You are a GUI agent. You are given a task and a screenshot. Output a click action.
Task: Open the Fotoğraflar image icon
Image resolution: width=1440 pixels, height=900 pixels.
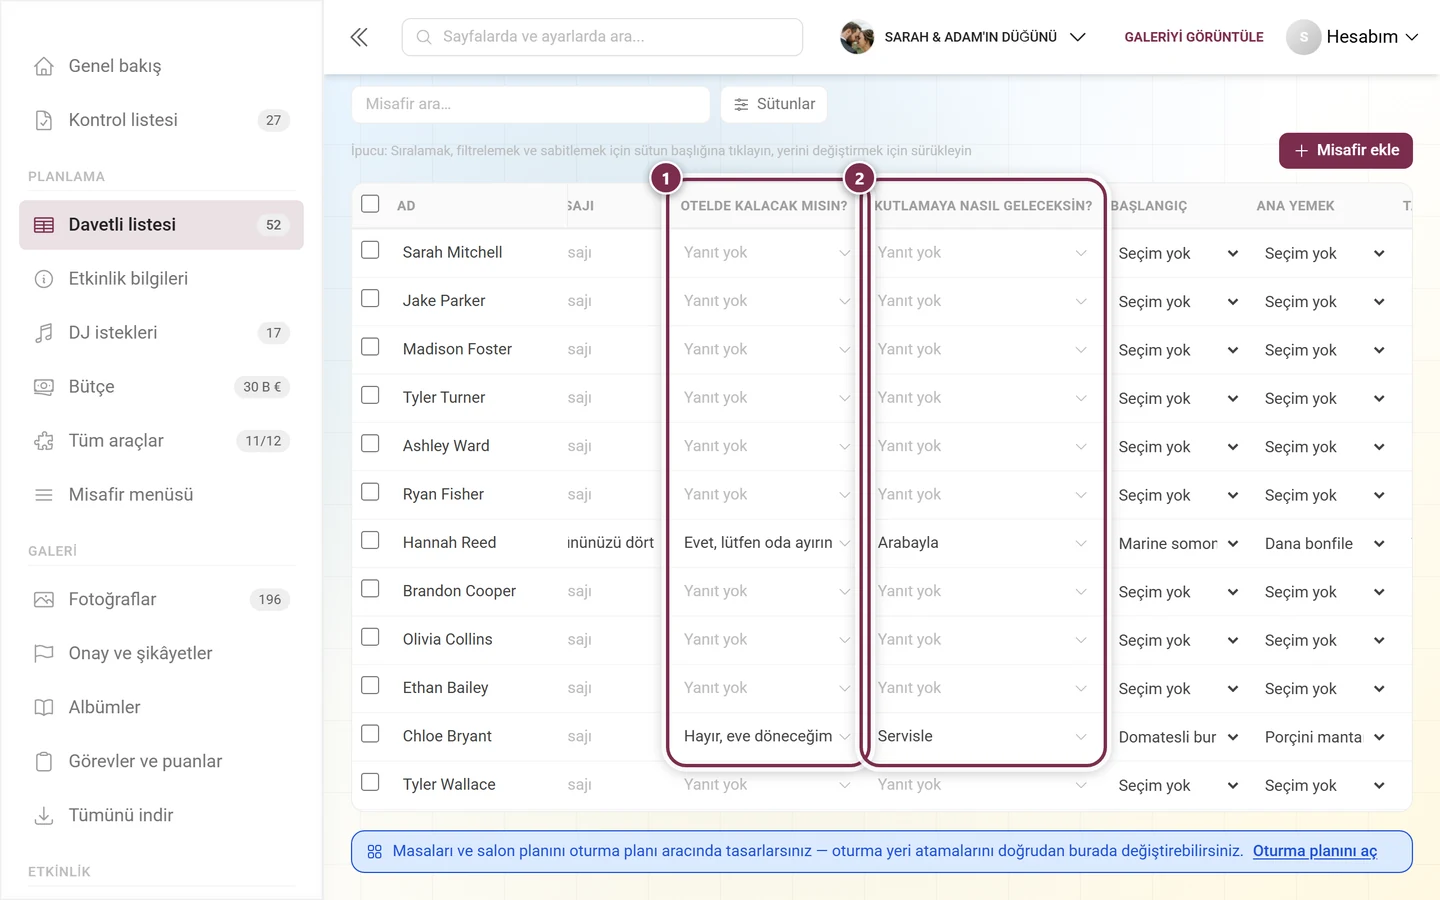(x=44, y=600)
